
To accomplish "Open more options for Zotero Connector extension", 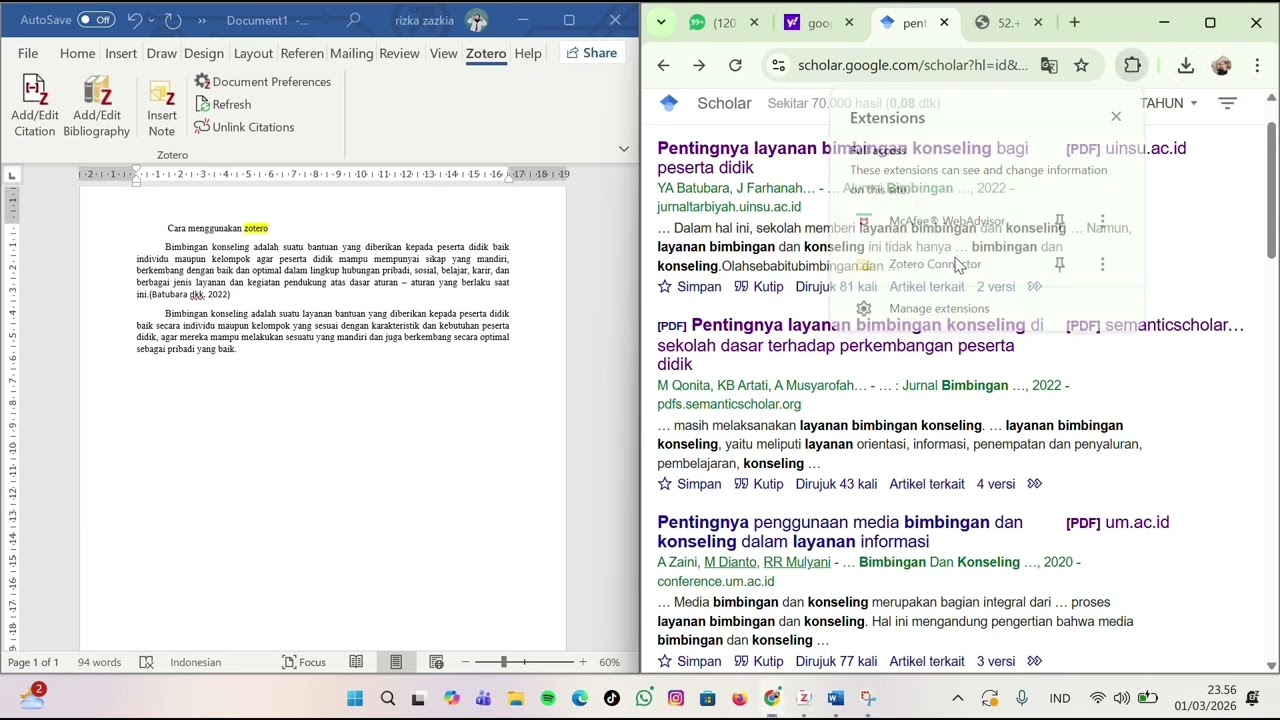I will [1102, 264].
